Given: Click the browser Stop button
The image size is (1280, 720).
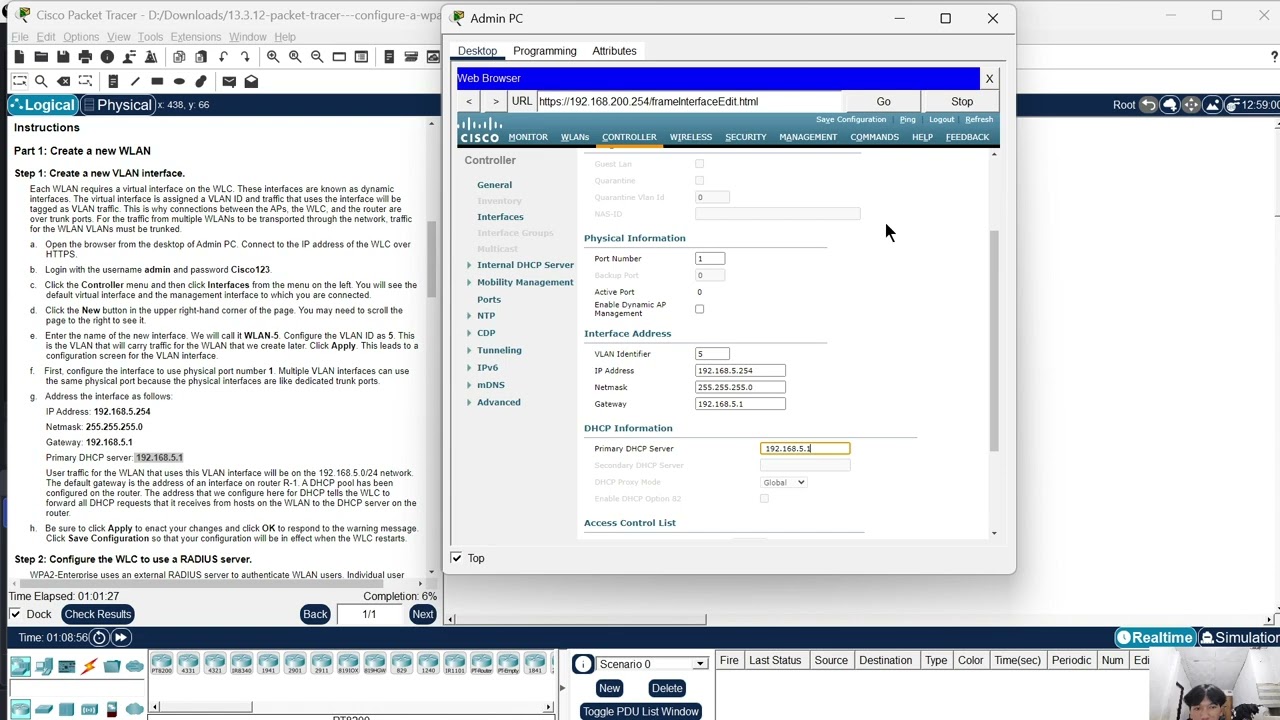Looking at the screenshot, I should 962,101.
